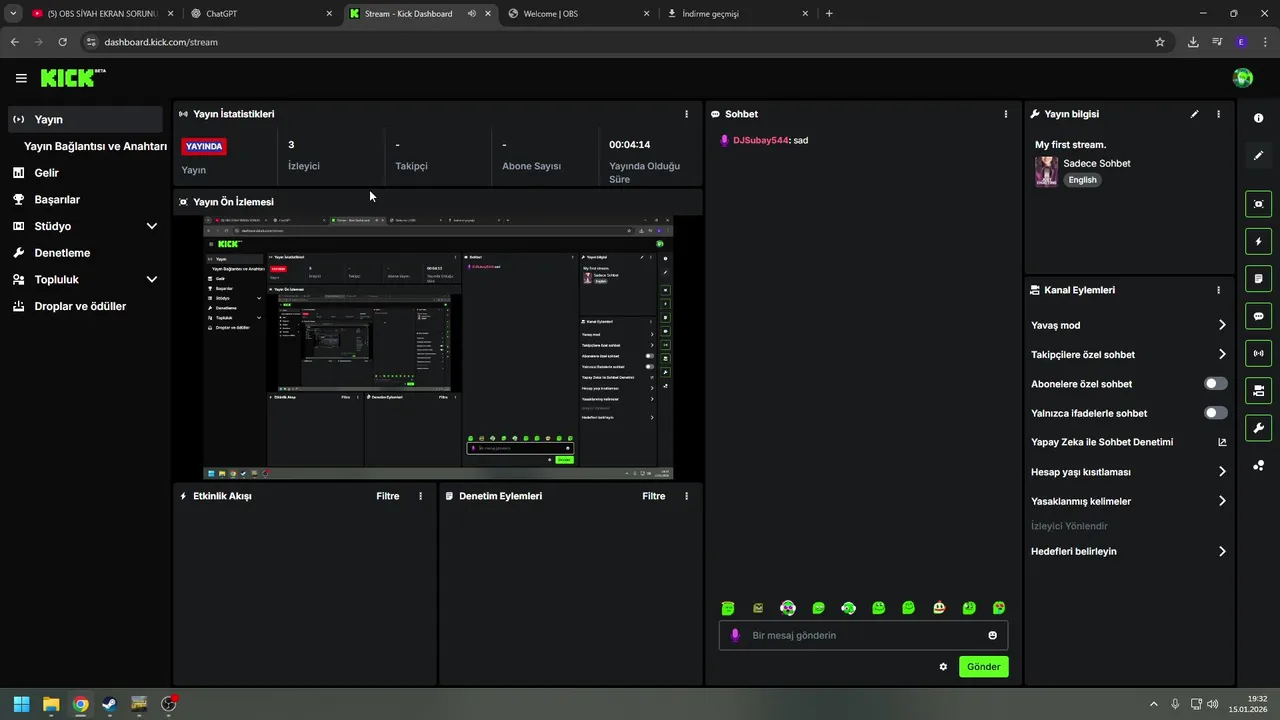Insert the clown hat emote
Viewport: 1280px width, 720px height.
[x=939, y=607]
